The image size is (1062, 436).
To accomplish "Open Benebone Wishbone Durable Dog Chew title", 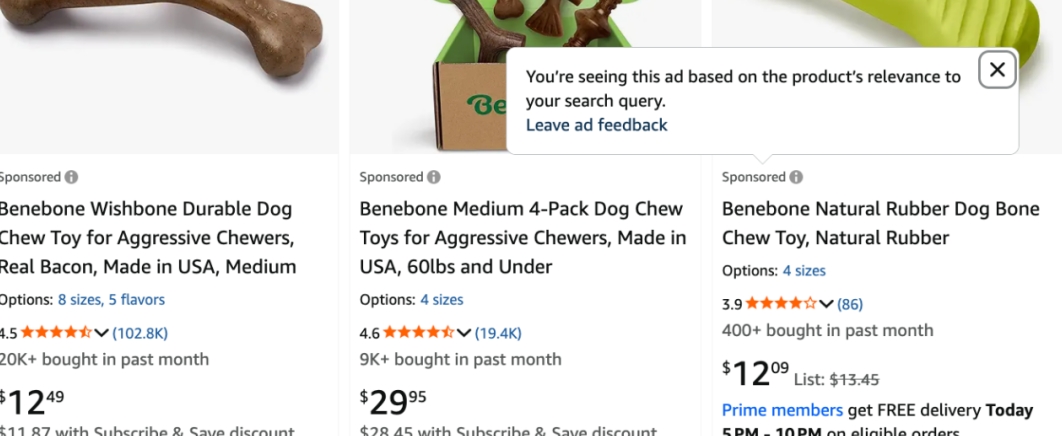I will click(146, 238).
